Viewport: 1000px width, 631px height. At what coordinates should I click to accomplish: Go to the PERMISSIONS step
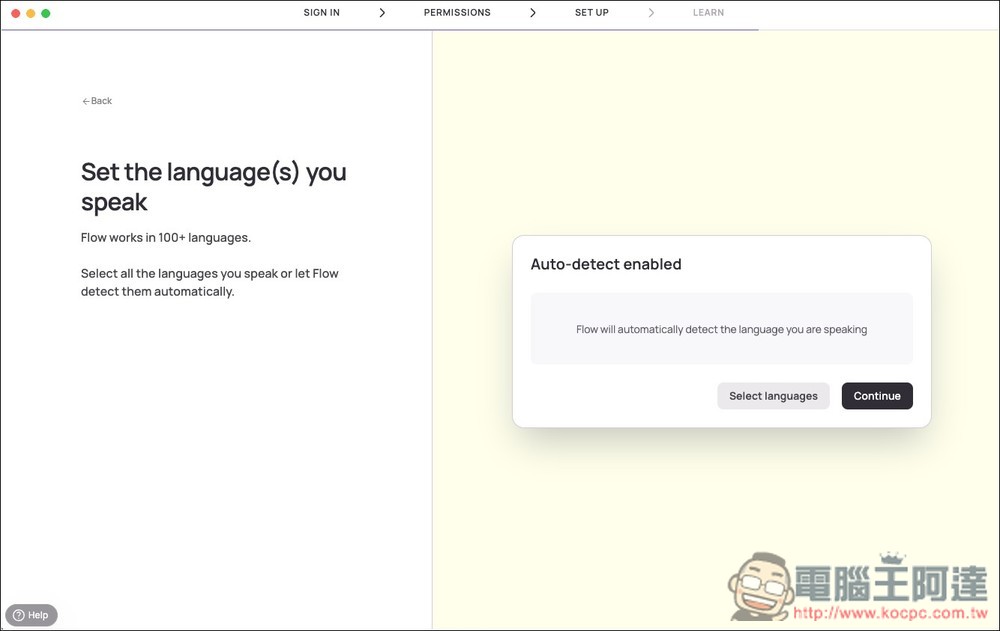click(x=457, y=13)
